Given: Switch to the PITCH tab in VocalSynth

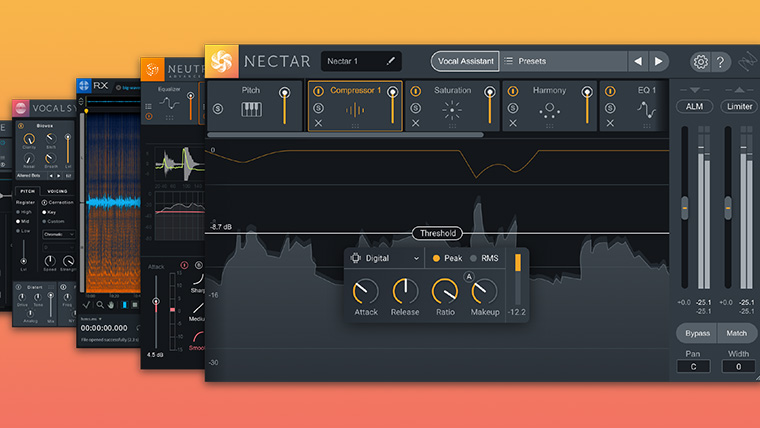Looking at the screenshot, I should [28, 191].
